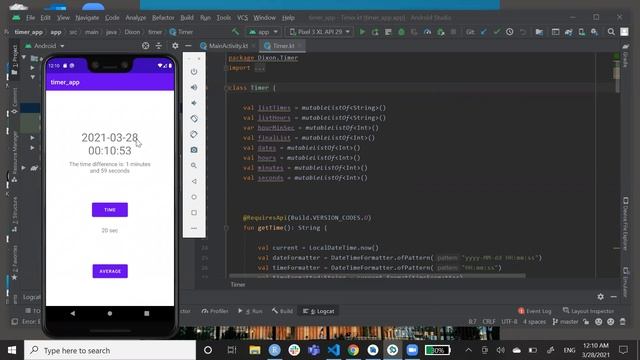This screenshot has width=640, height=360.
Task: Open the Android project view dropdown
Action: (x=44, y=46)
